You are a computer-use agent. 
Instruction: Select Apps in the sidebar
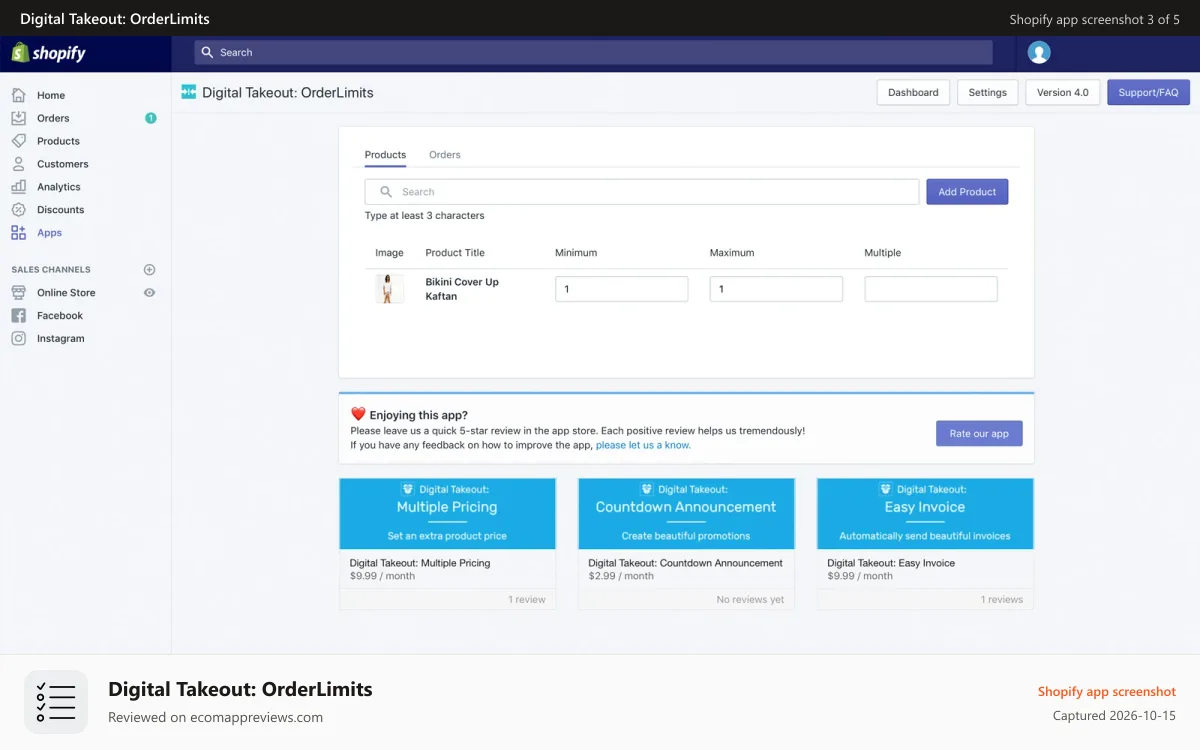point(49,234)
